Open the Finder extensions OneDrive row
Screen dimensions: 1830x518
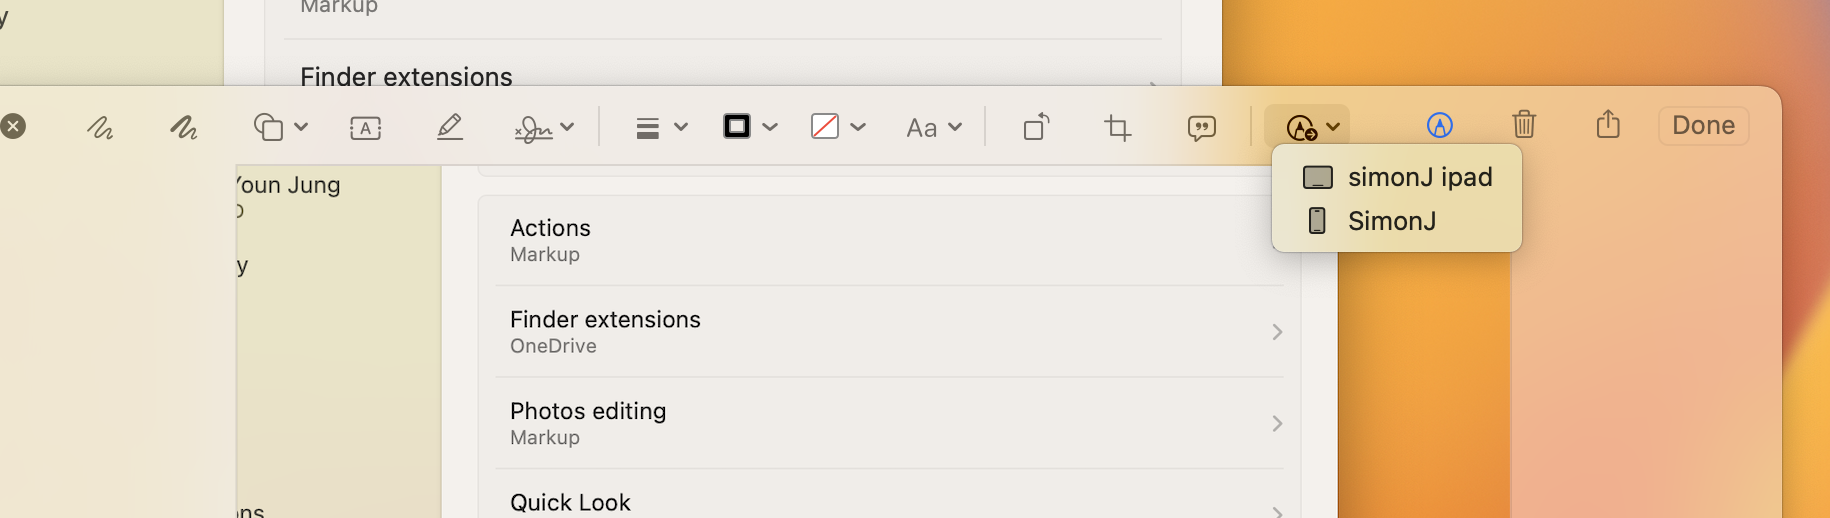tap(890, 332)
